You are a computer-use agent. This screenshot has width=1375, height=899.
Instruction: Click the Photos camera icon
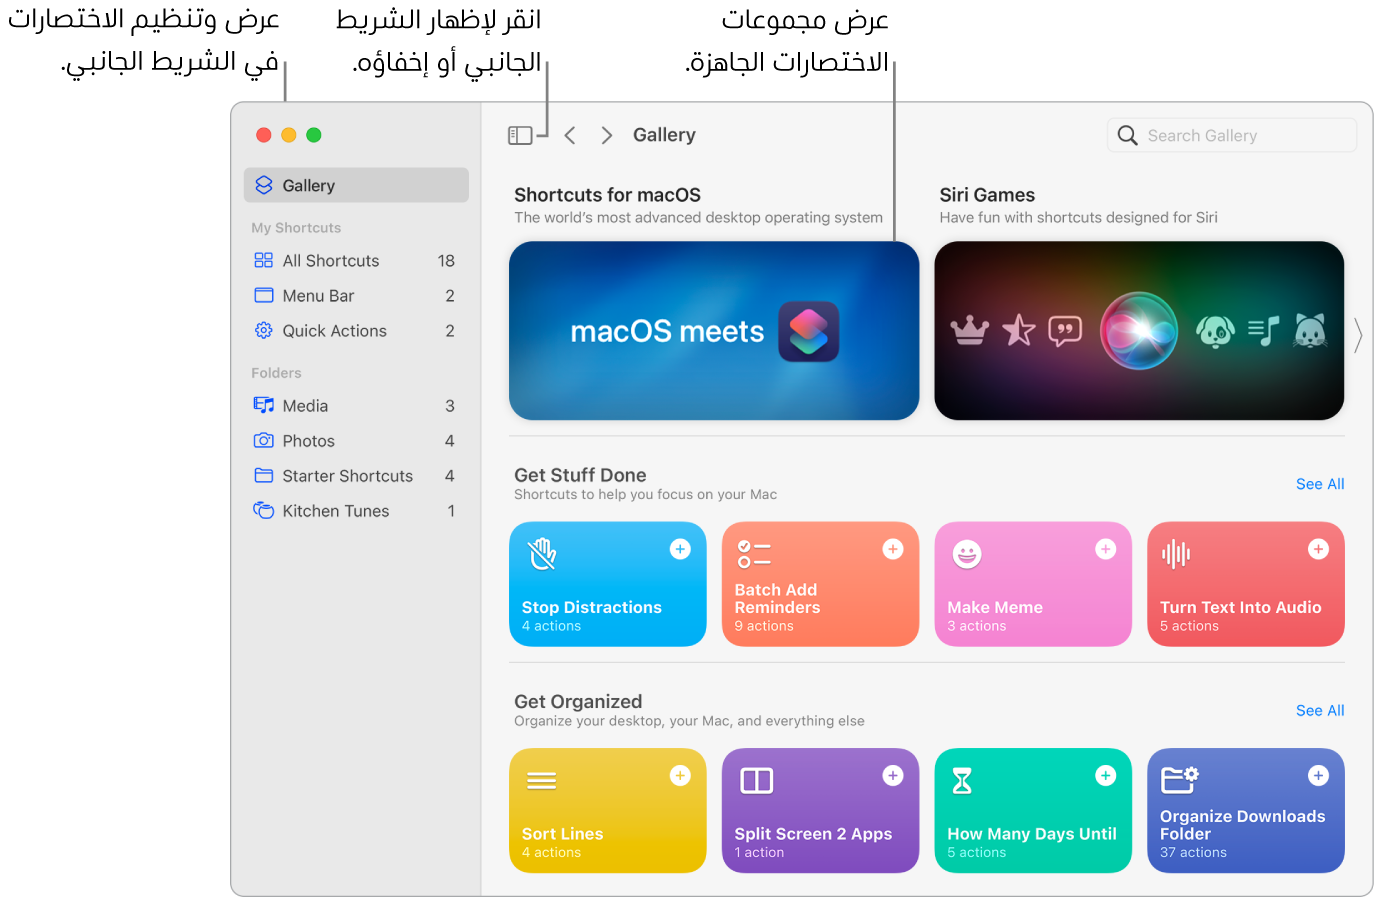click(x=264, y=440)
